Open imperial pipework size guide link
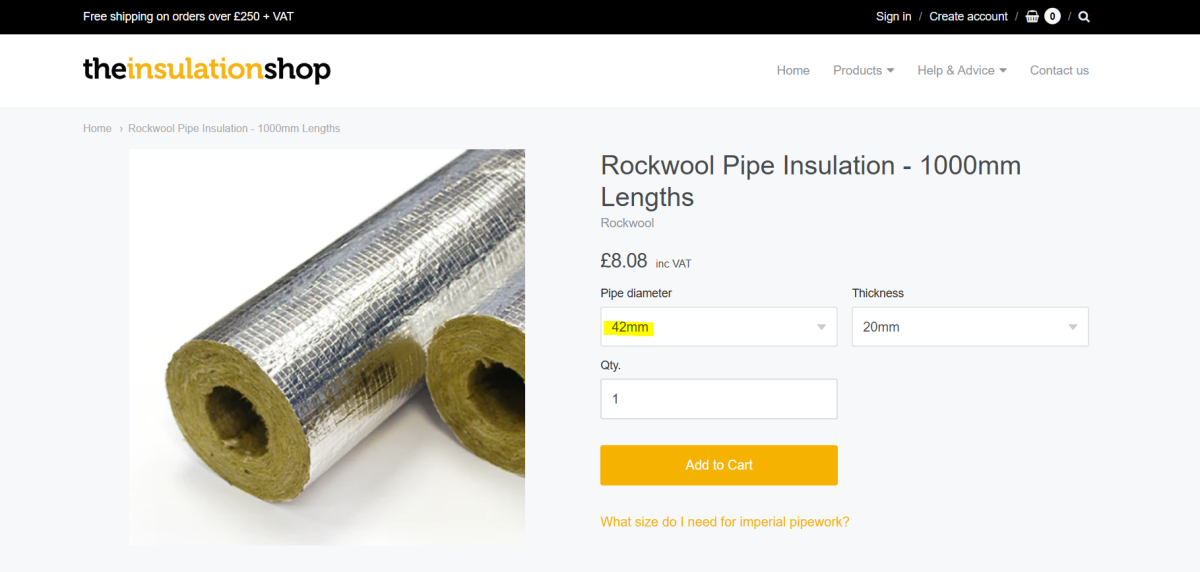 pyautogui.click(x=724, y=522)
